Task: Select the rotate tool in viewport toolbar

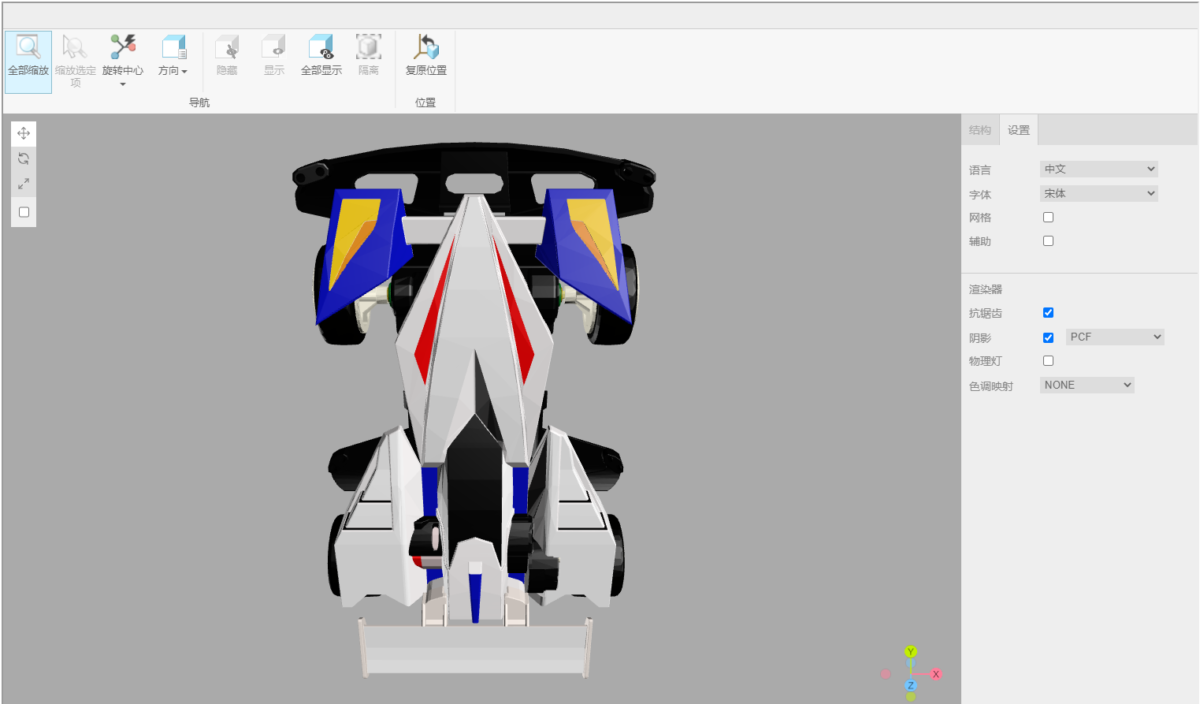Action: pyautogui.click(x=24, y=159)
